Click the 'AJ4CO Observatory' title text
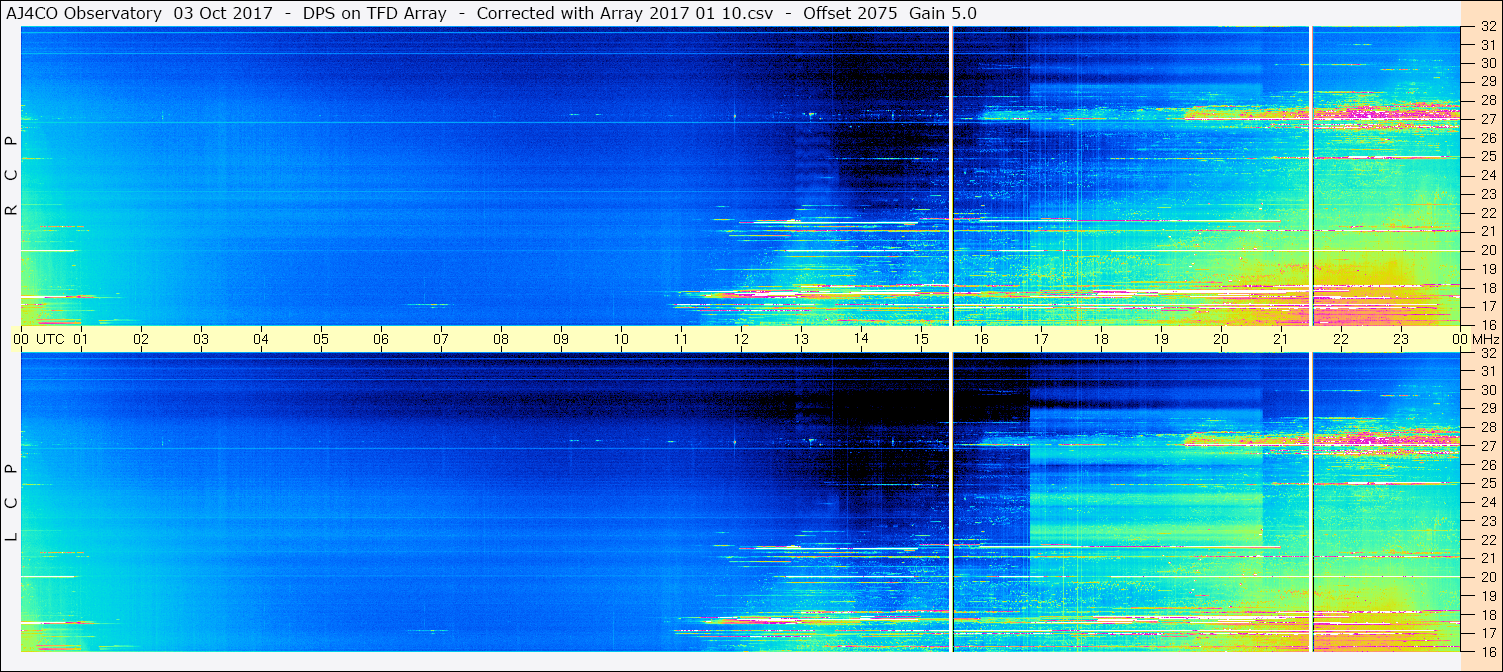Screen dimensions: 1503x672 click(x=84, y=13)
